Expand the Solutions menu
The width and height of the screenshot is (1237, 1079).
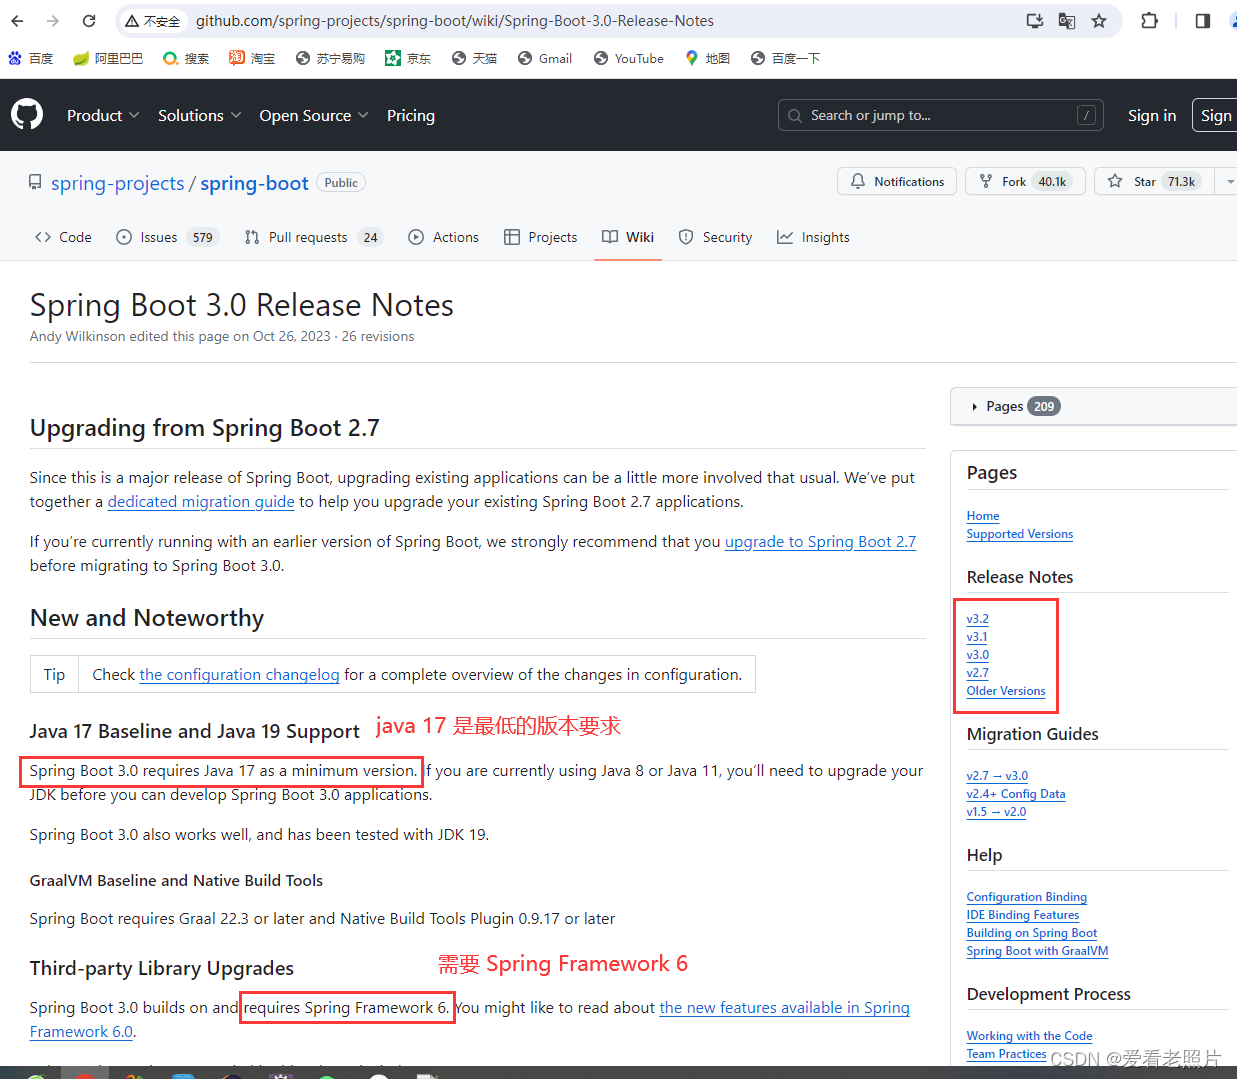(200, 115)
